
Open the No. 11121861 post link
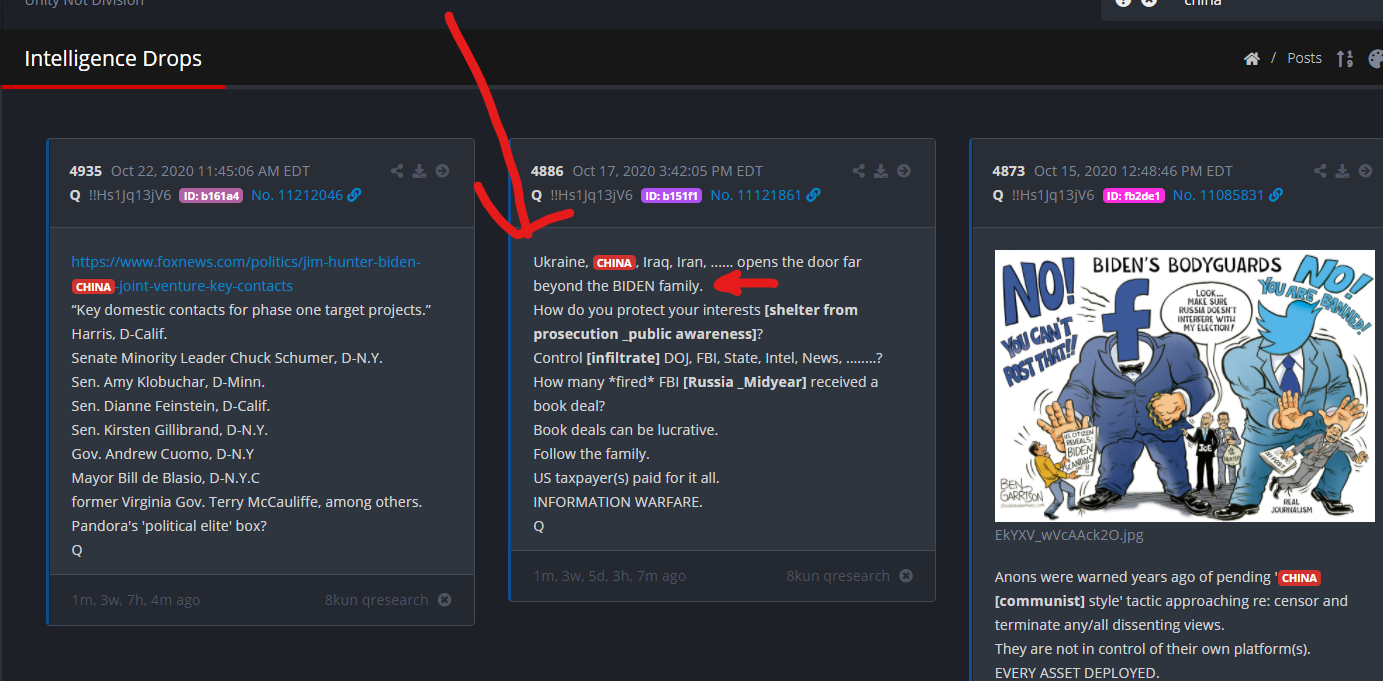coord(755,195)
